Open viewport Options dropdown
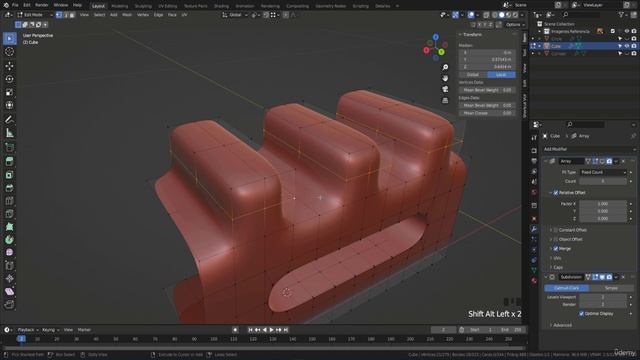The height and width of the screenshot is (360, 640). (x=515, y=24)
